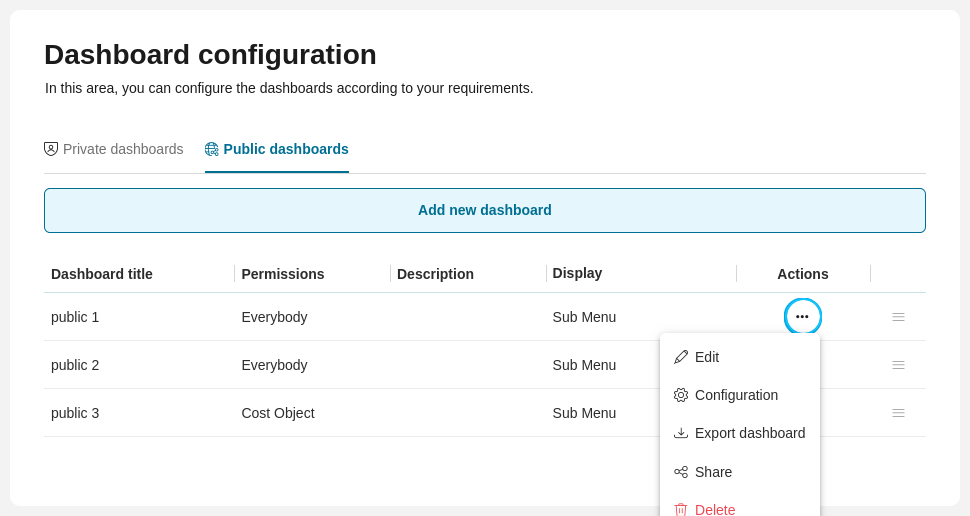Select Share in the actions menu
Screen dimensions: 970x516
(x=740, y=472)
